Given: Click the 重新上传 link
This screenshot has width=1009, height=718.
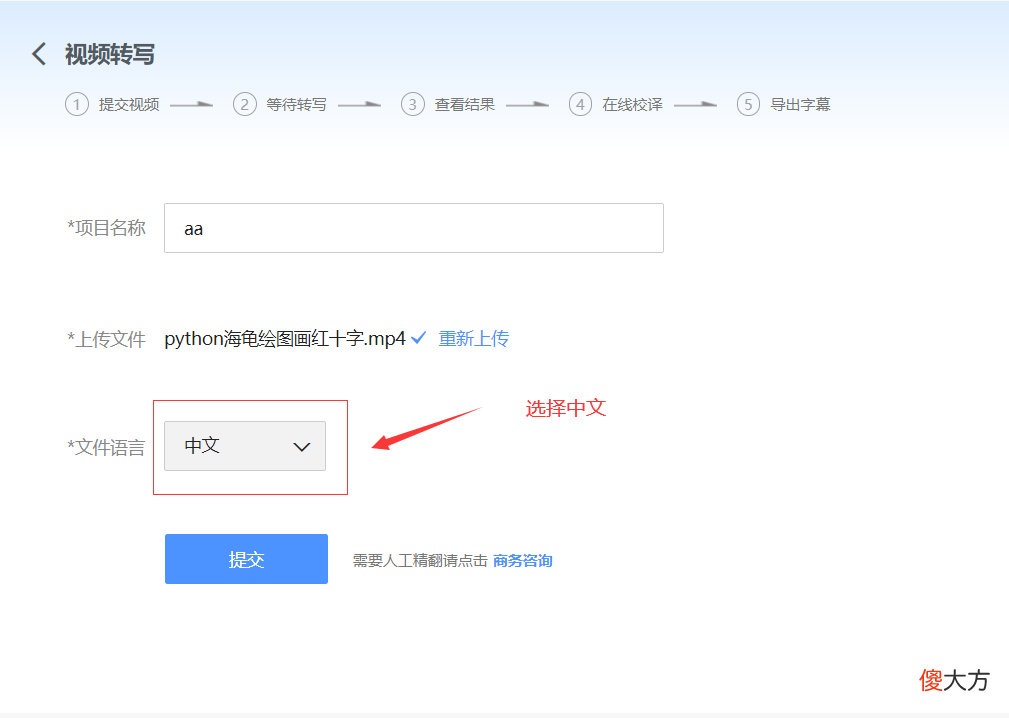Looking at the screenshot, I should tap(474, 338).
